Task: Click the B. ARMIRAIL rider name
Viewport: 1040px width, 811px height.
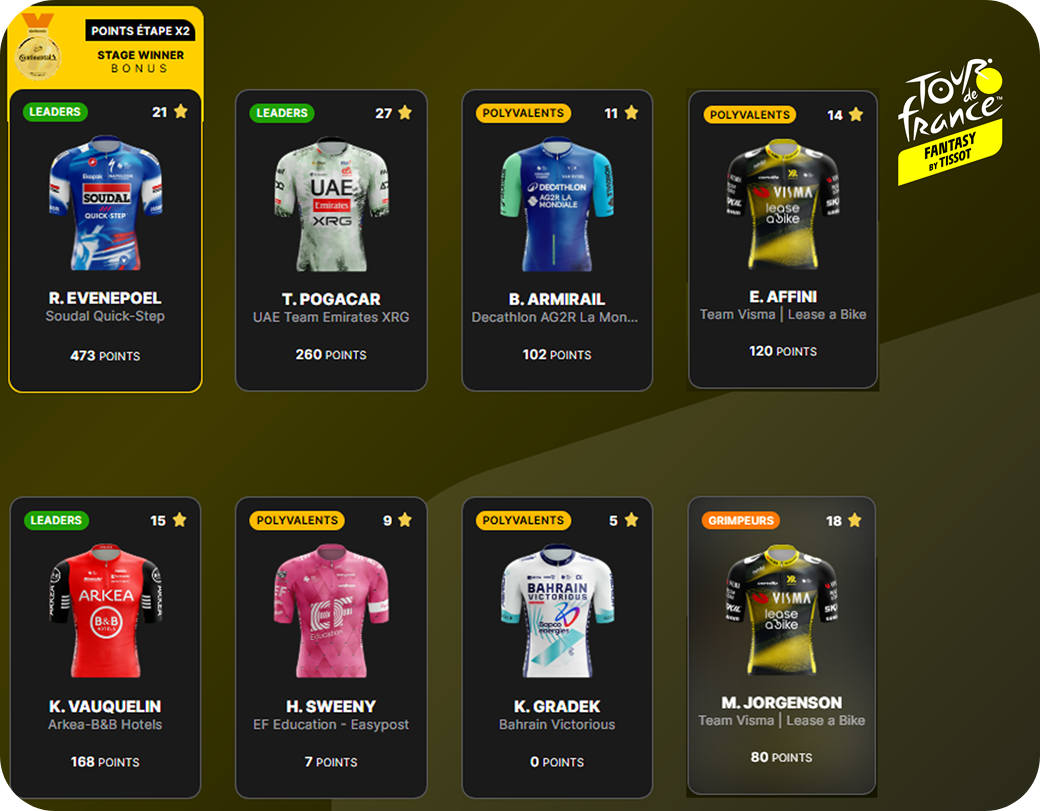Action: [x=556, y=299]
